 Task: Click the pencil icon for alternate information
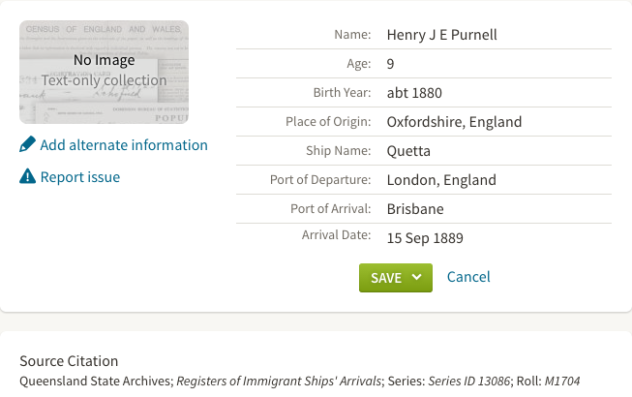(x=27, y=144)
